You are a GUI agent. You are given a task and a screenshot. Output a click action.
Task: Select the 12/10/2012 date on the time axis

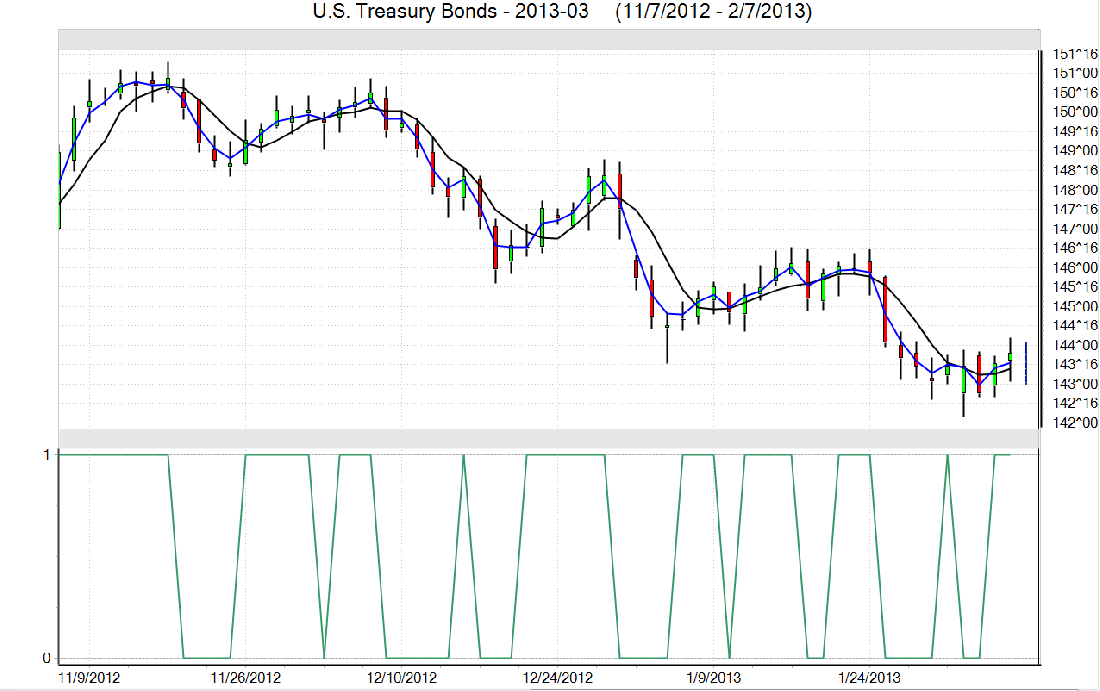[401, 678]
